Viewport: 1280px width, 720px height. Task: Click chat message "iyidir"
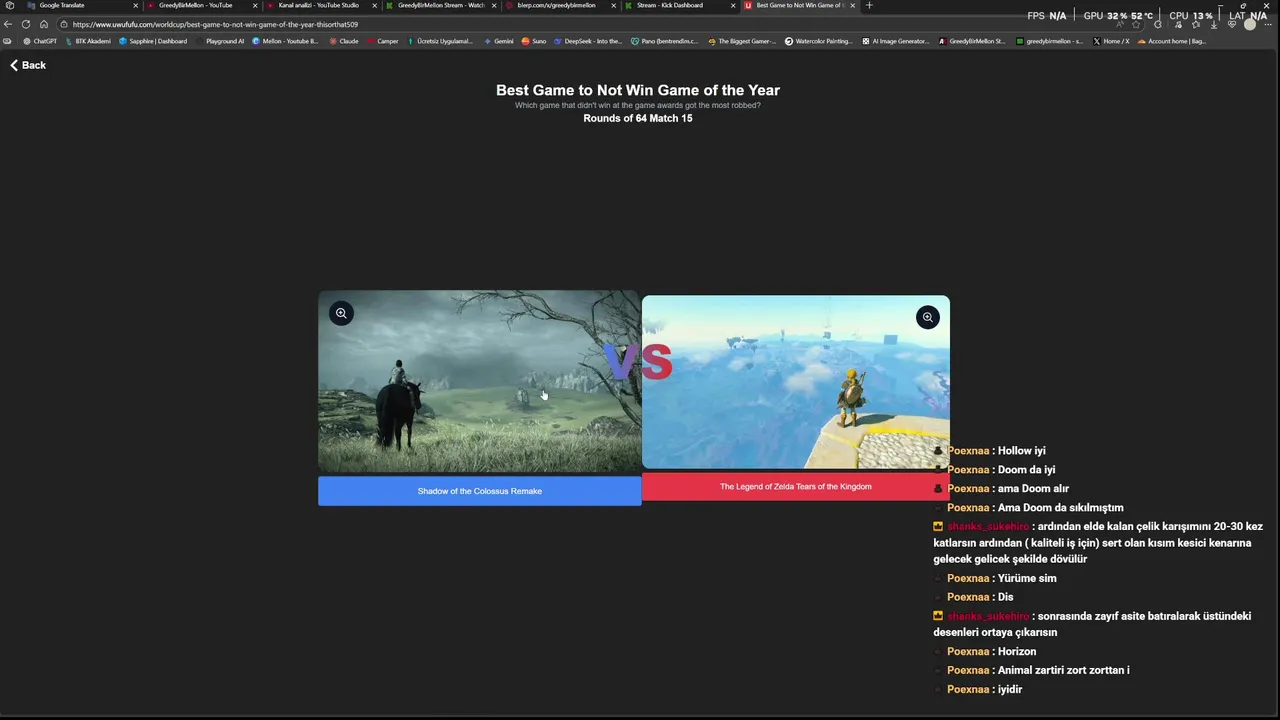pyautogui.click(x=1010, y=690)
